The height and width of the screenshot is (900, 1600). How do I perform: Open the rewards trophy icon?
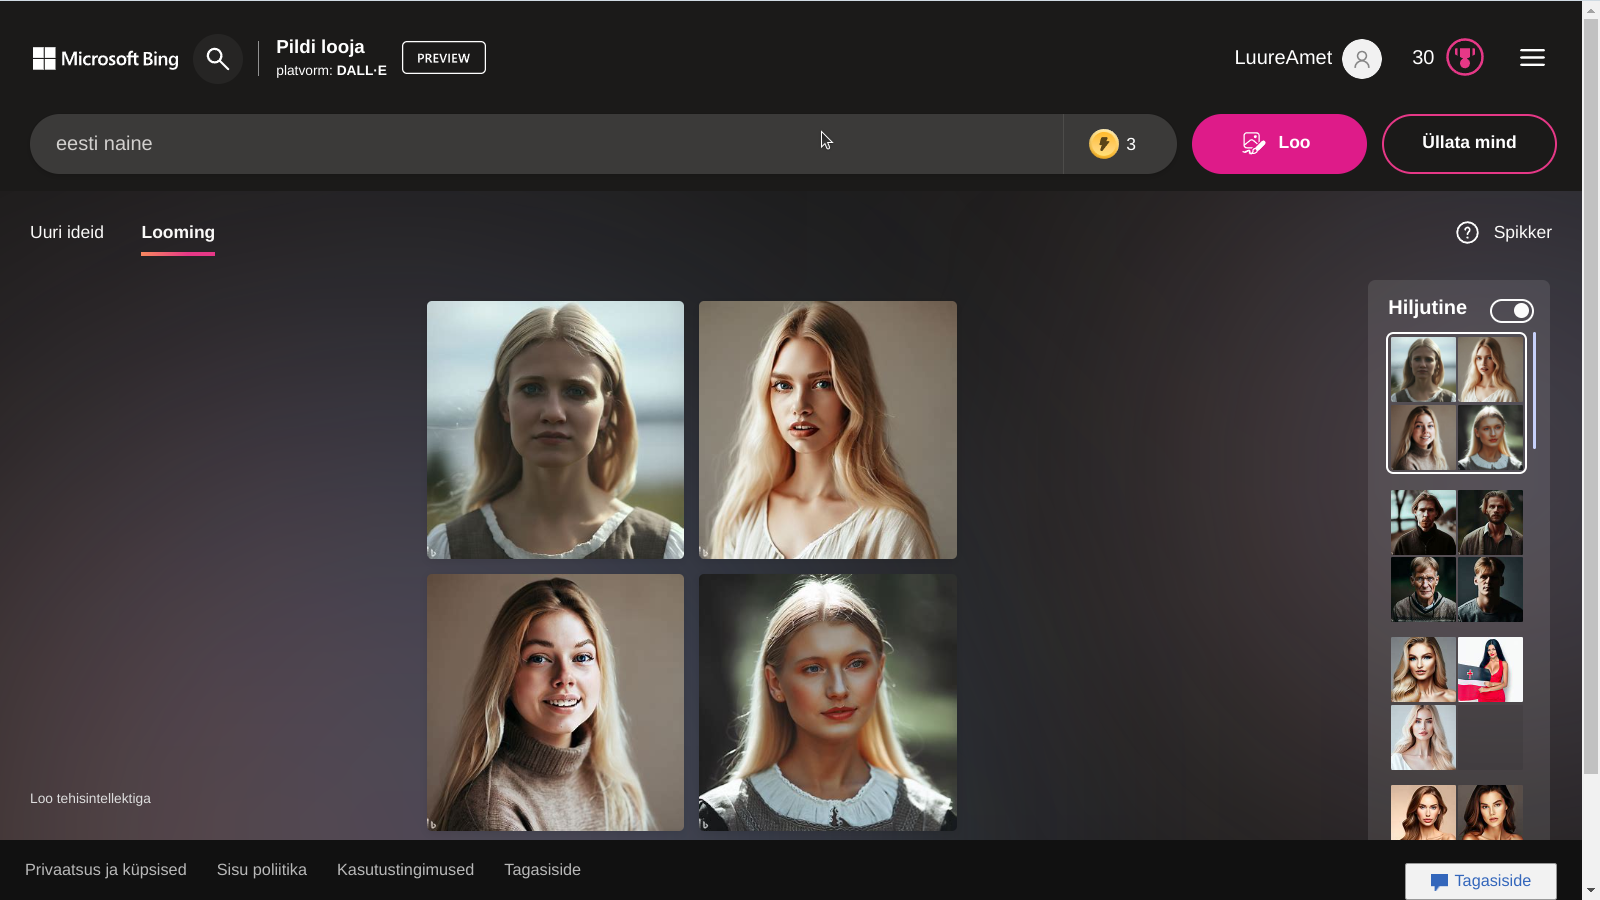click(1464, 58)
